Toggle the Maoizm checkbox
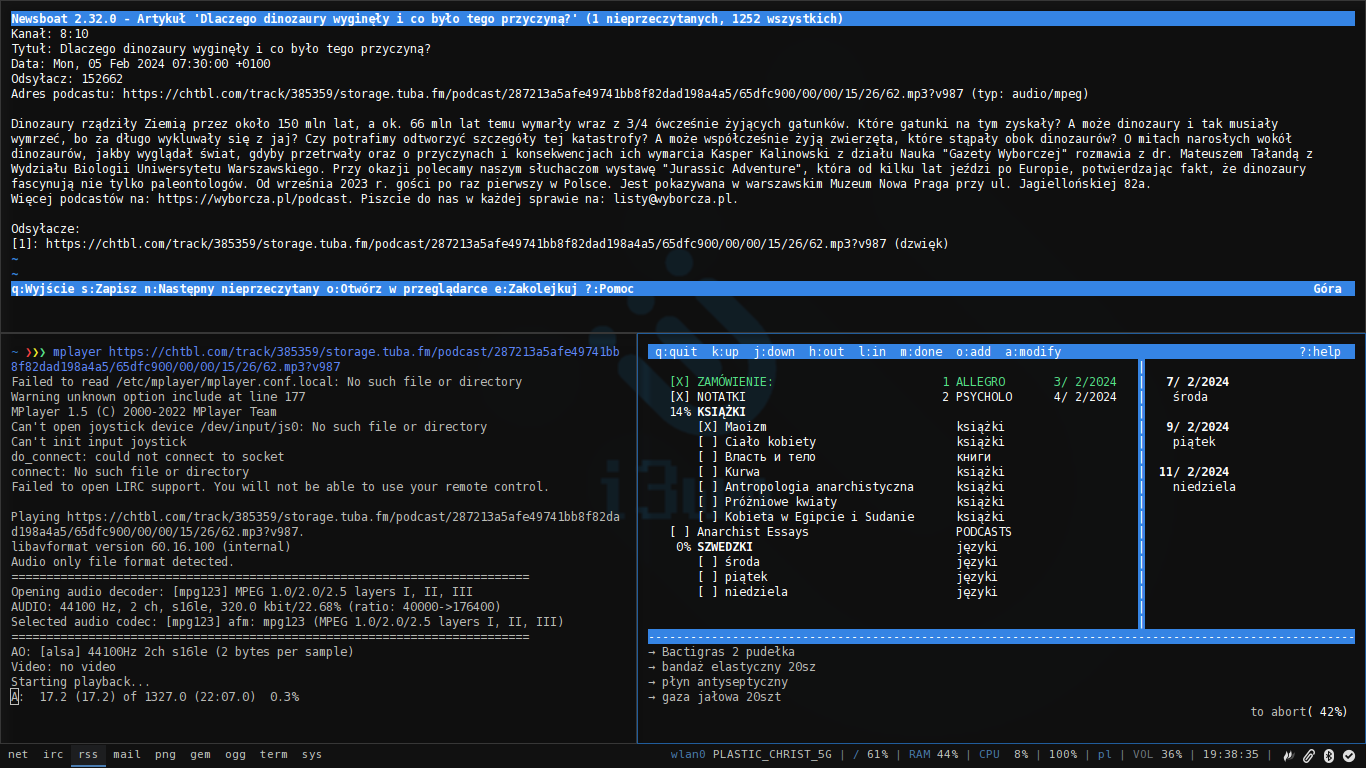The width and height of the screenshot is (1366, 768). [x=708, y=427]
